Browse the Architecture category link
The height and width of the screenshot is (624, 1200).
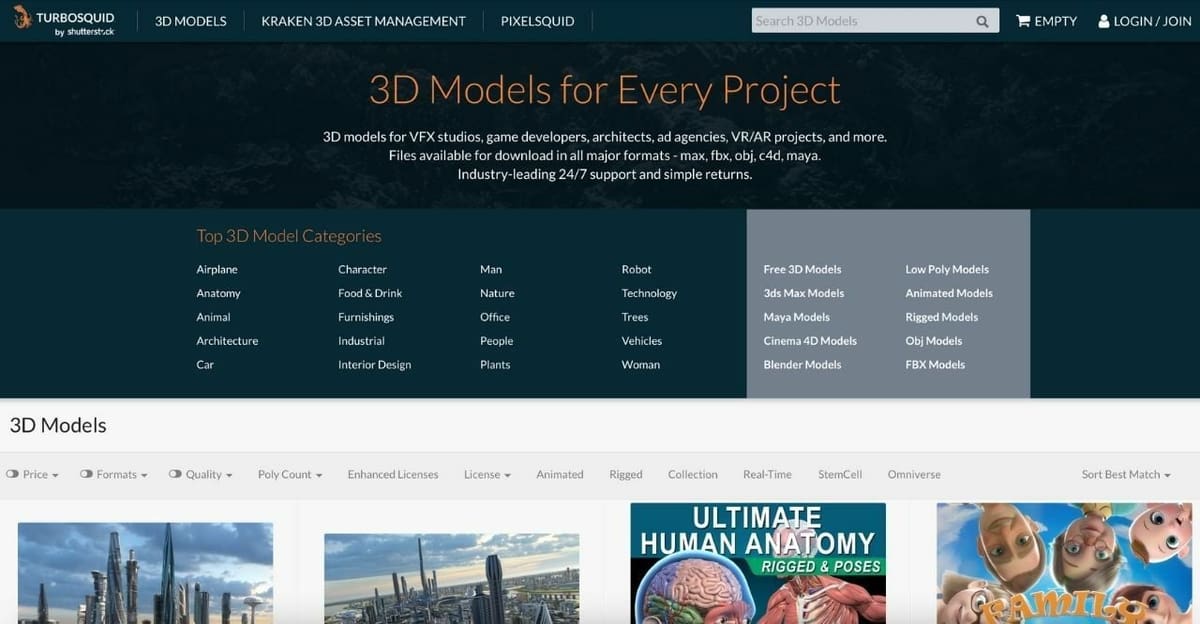[x=227, y=341]
